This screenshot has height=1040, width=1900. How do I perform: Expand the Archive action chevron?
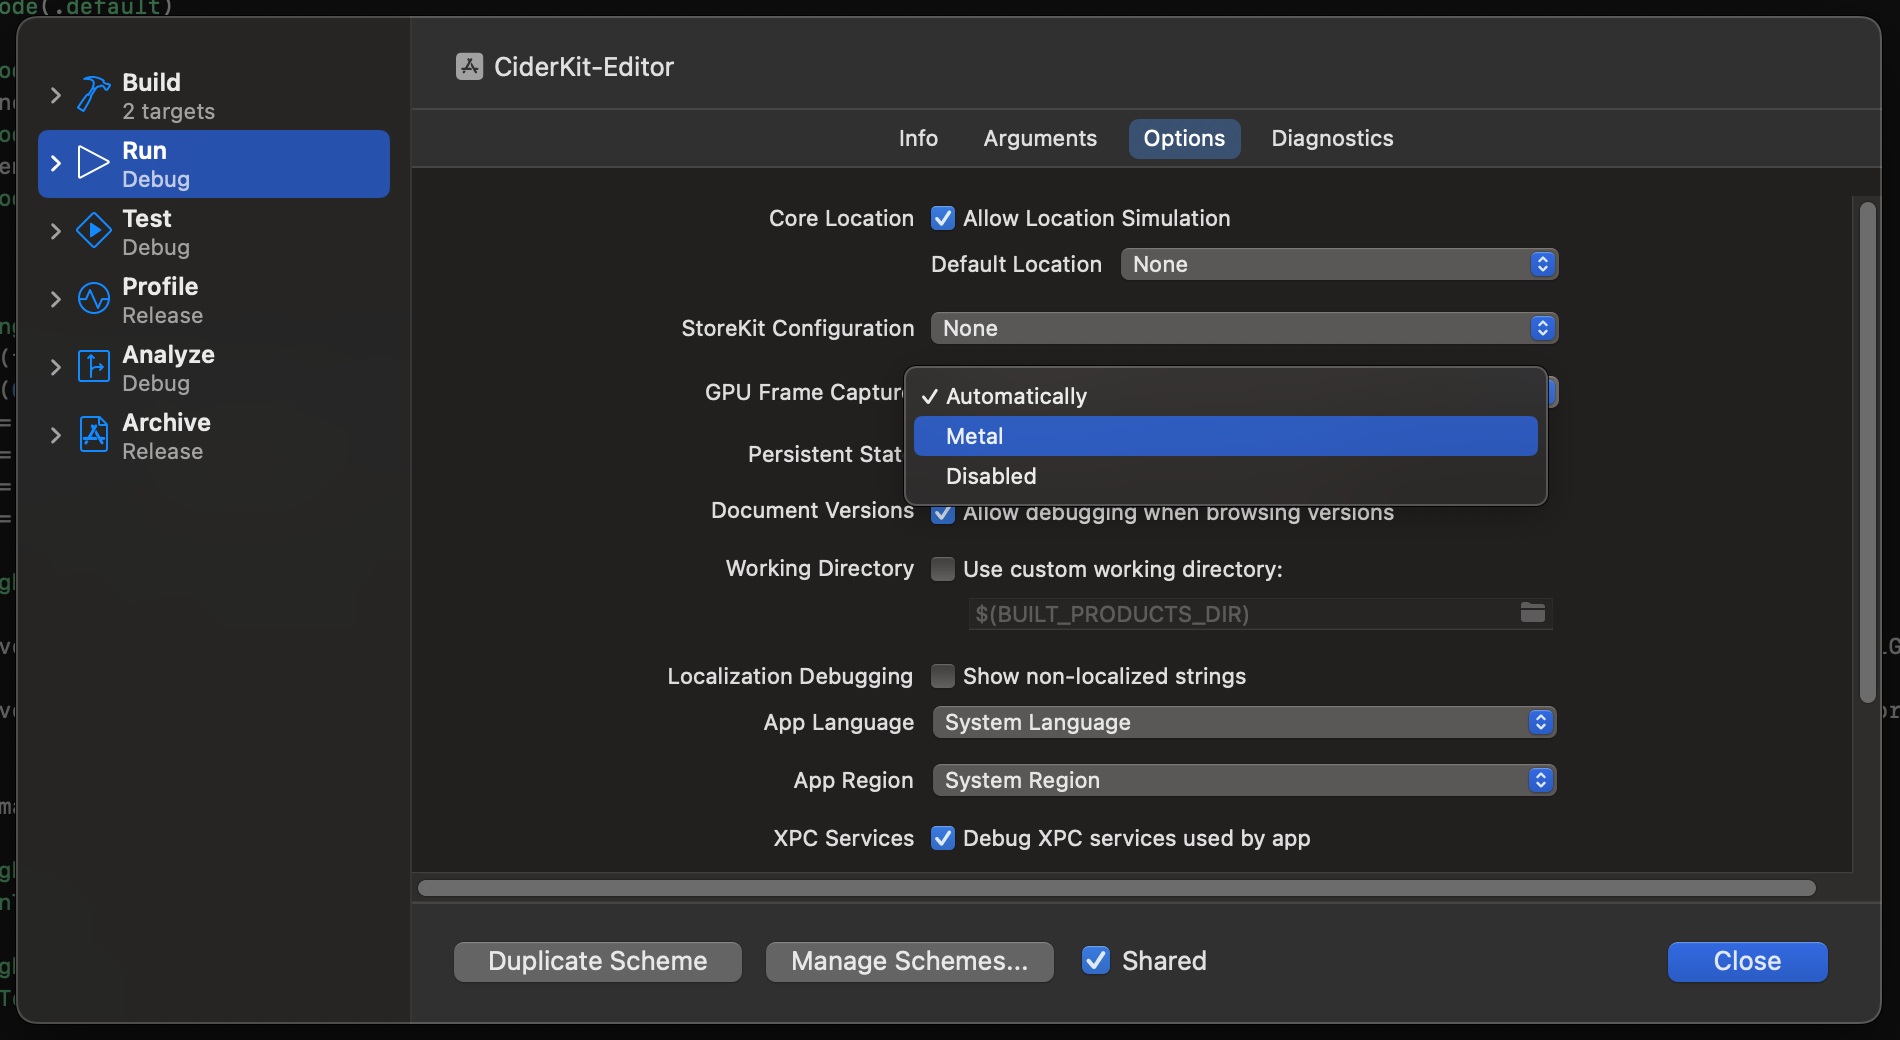(x=56, y=435)
